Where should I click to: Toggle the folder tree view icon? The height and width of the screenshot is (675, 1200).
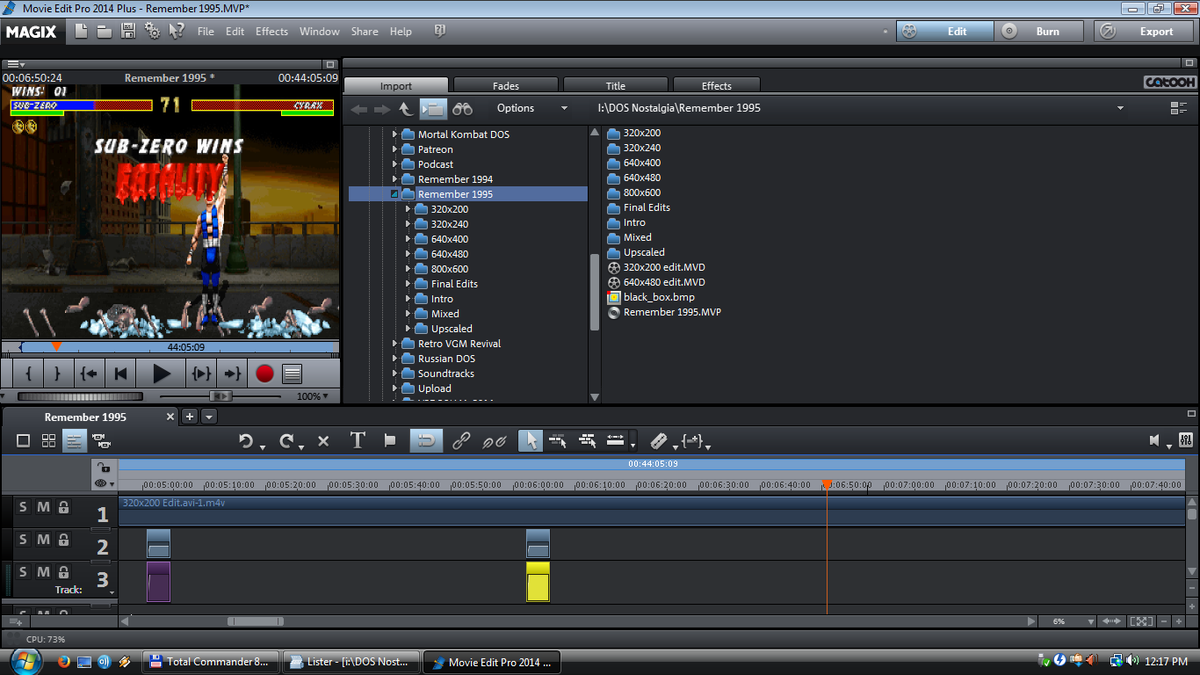[x=433, y=108]
